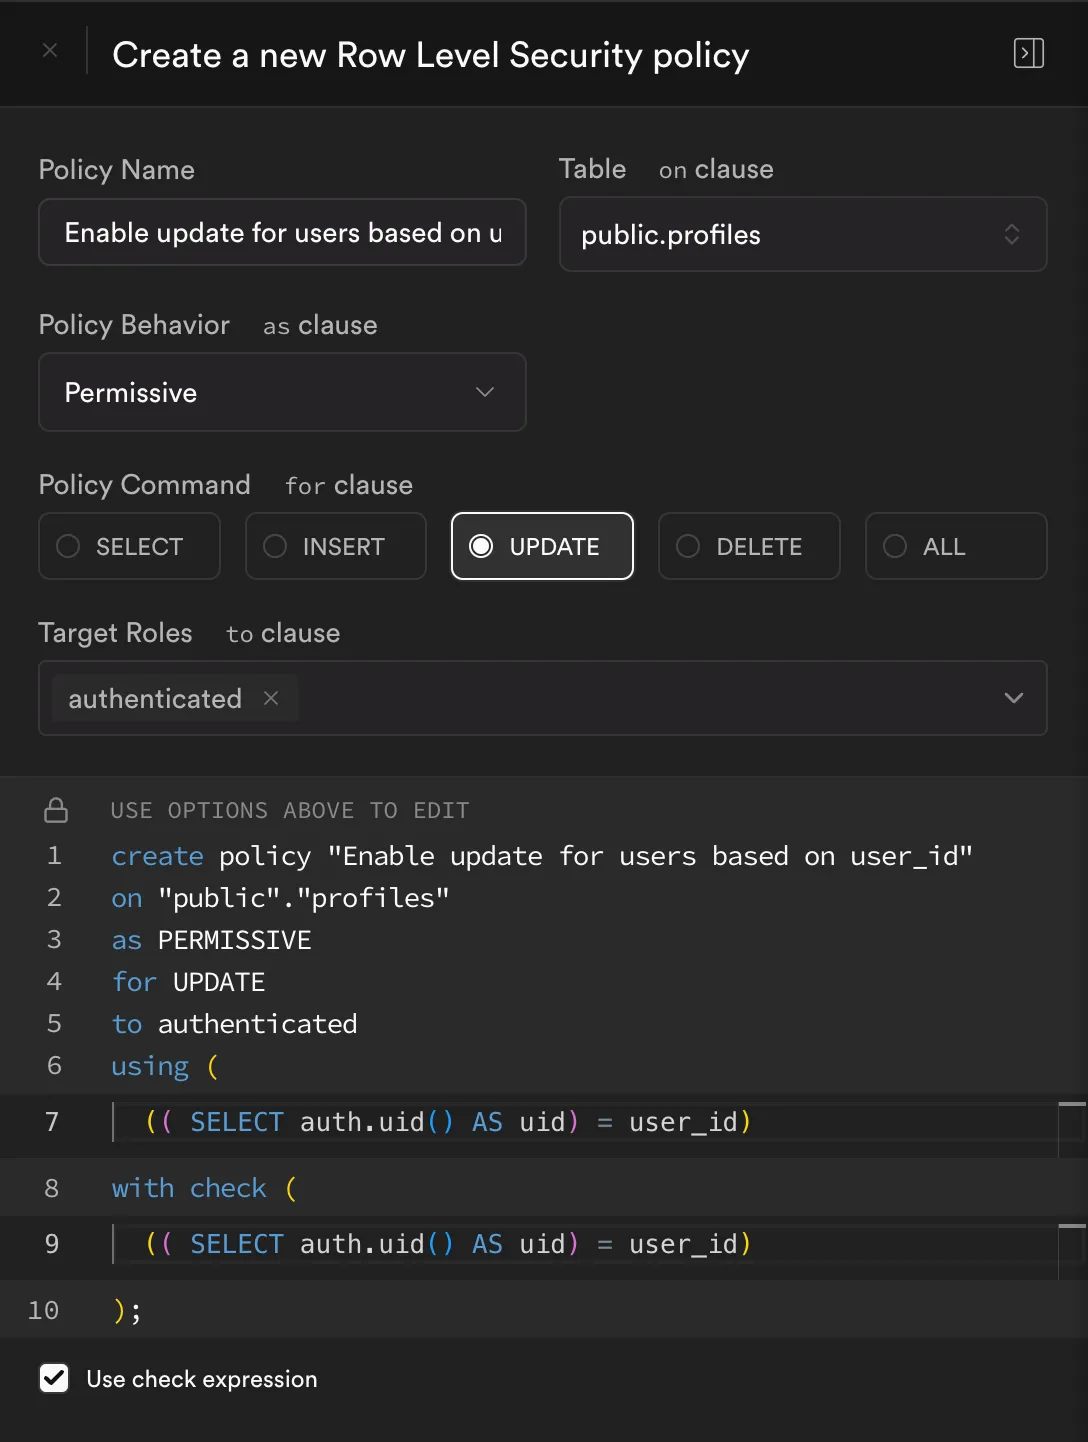Viewport: 1088px width, 1442px height.
Task: Select the INSERT policy command
Action: pyautogui.click(x=335, y=546)
